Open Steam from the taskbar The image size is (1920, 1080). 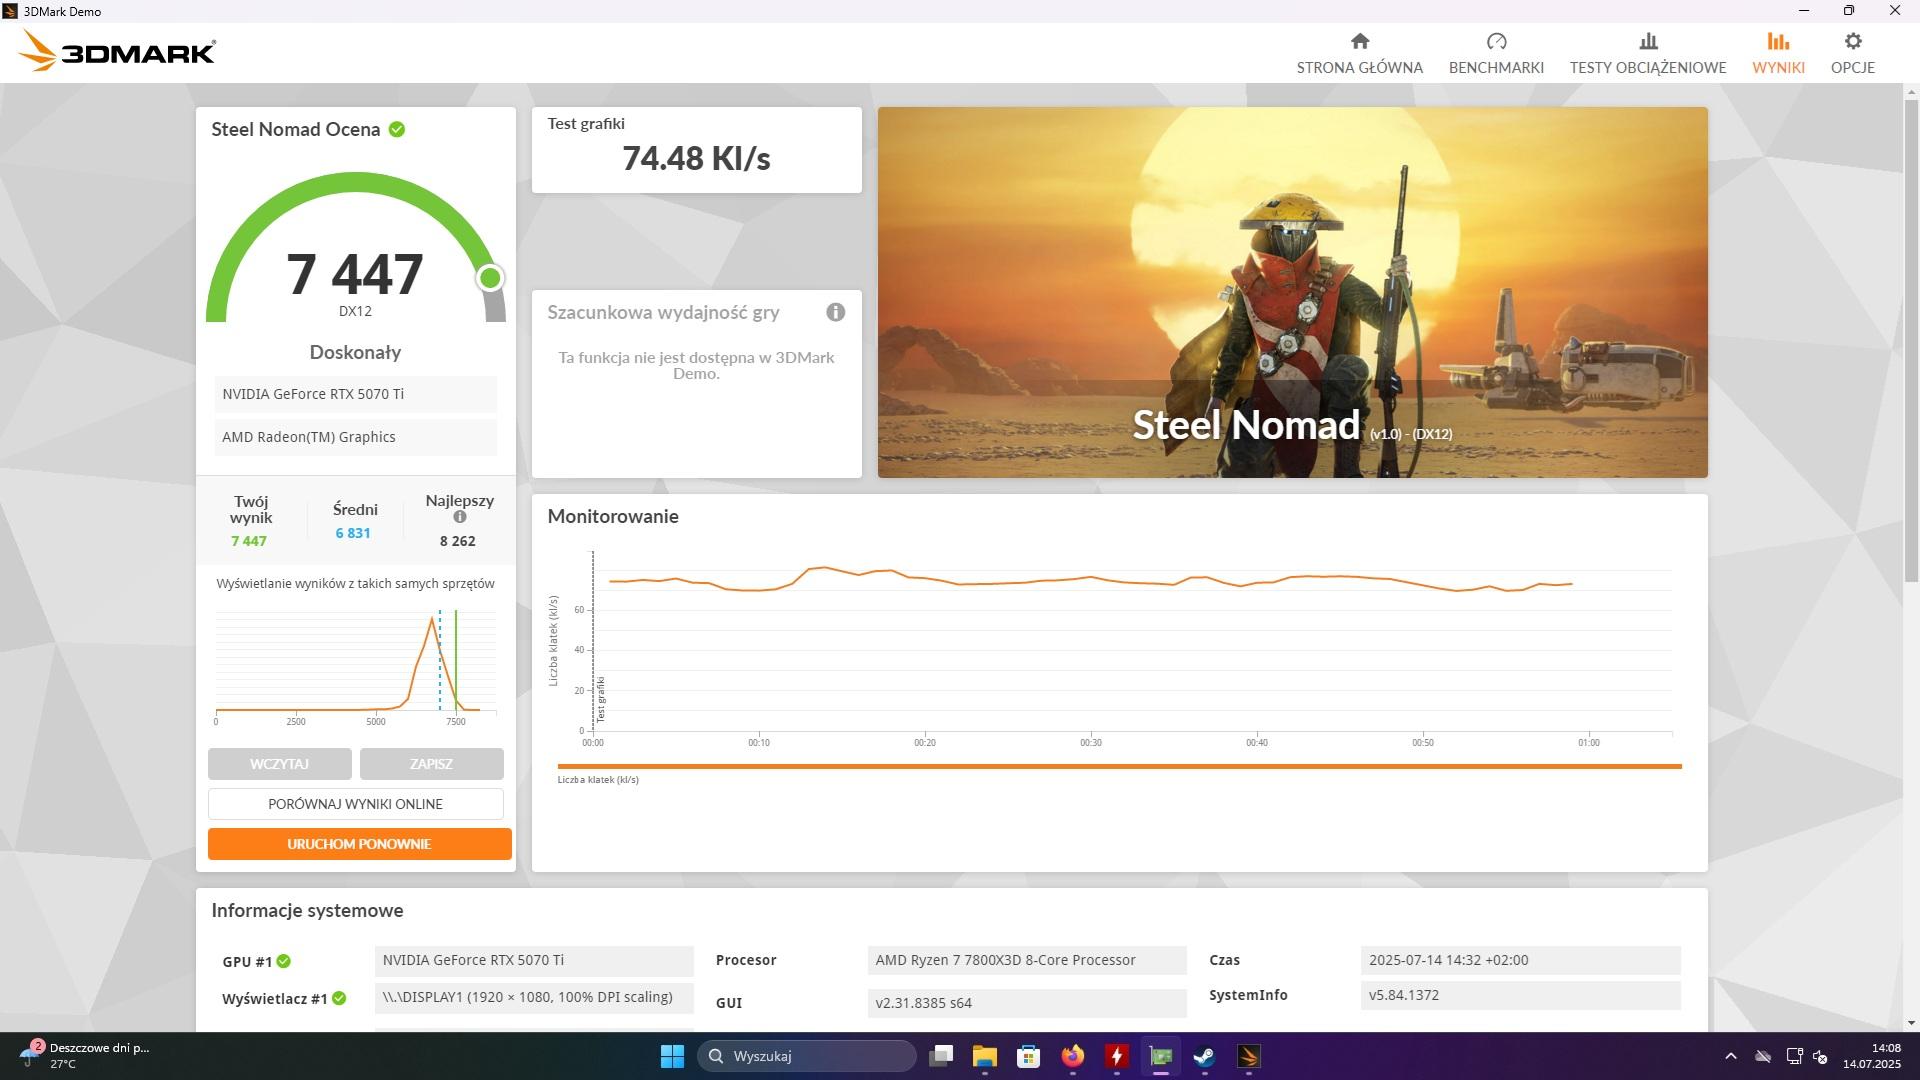(x=1204, y=1056)
